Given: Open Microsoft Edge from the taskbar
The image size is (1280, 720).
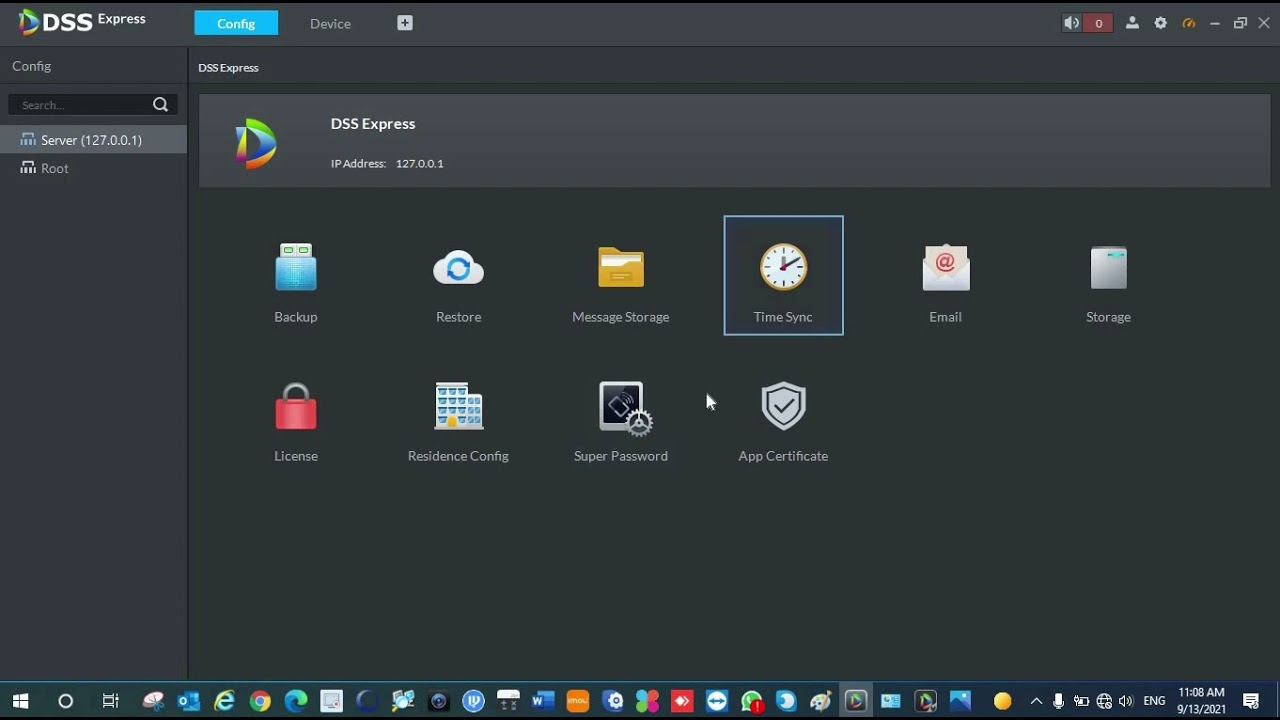Looking at the screenshot, I should coord(296,701).
